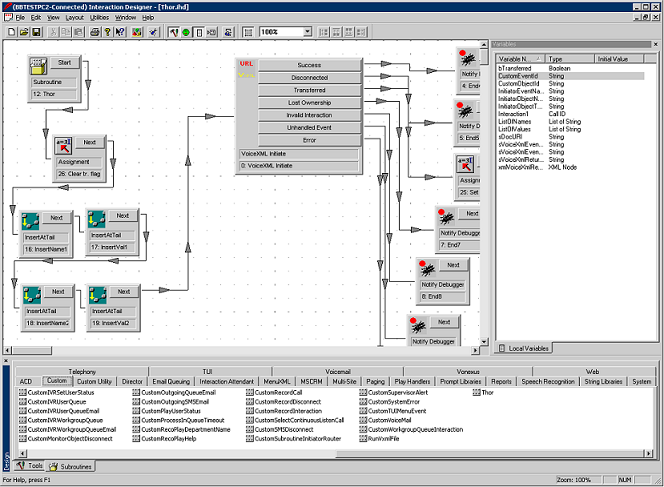Click the Lost Ownership exit button

pyautogui.click(x=309, y=103)
